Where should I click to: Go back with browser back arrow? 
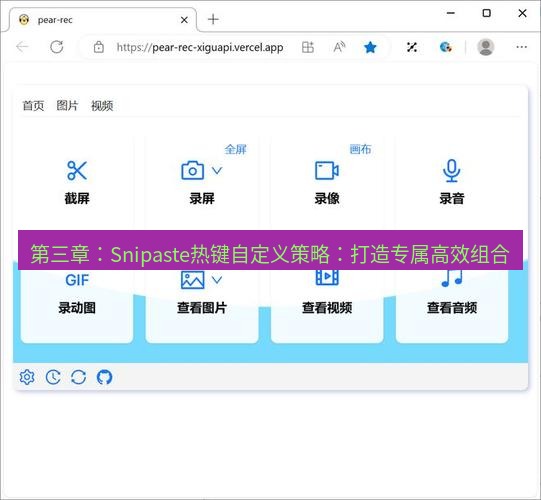pyautogui.click(x=22, y=47)
